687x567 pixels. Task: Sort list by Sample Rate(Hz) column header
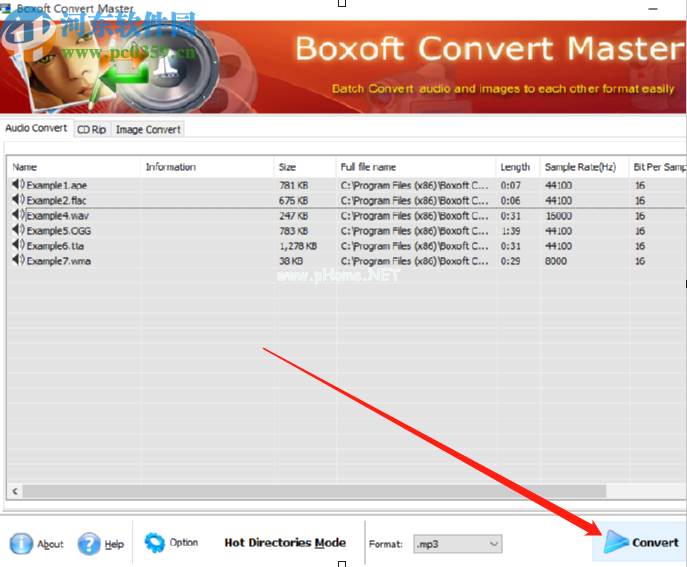pos(580,167)
